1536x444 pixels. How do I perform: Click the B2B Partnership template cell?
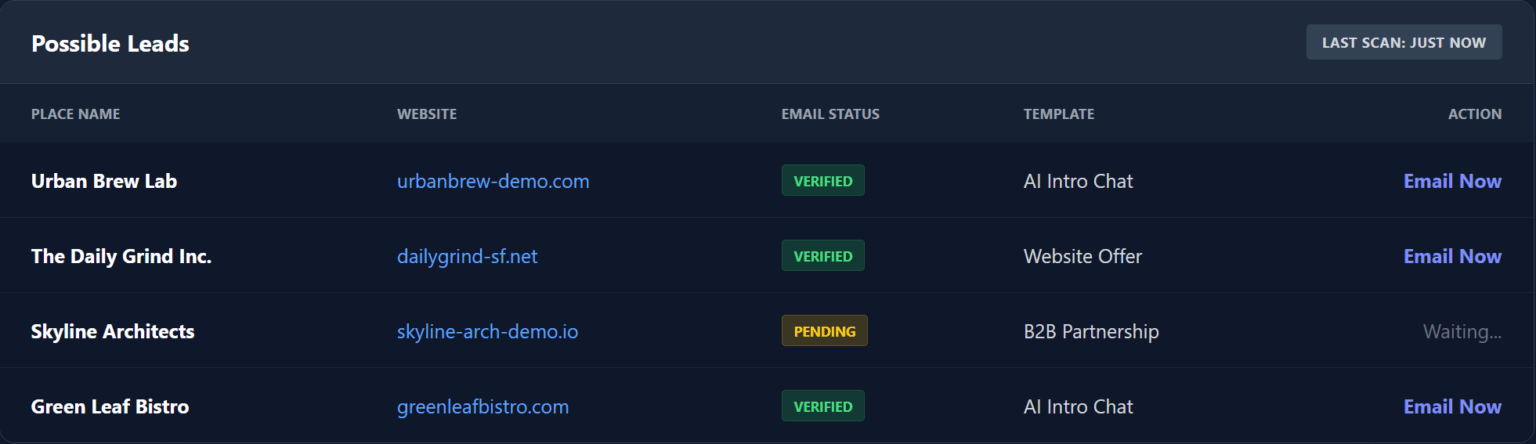(1091, 331)
